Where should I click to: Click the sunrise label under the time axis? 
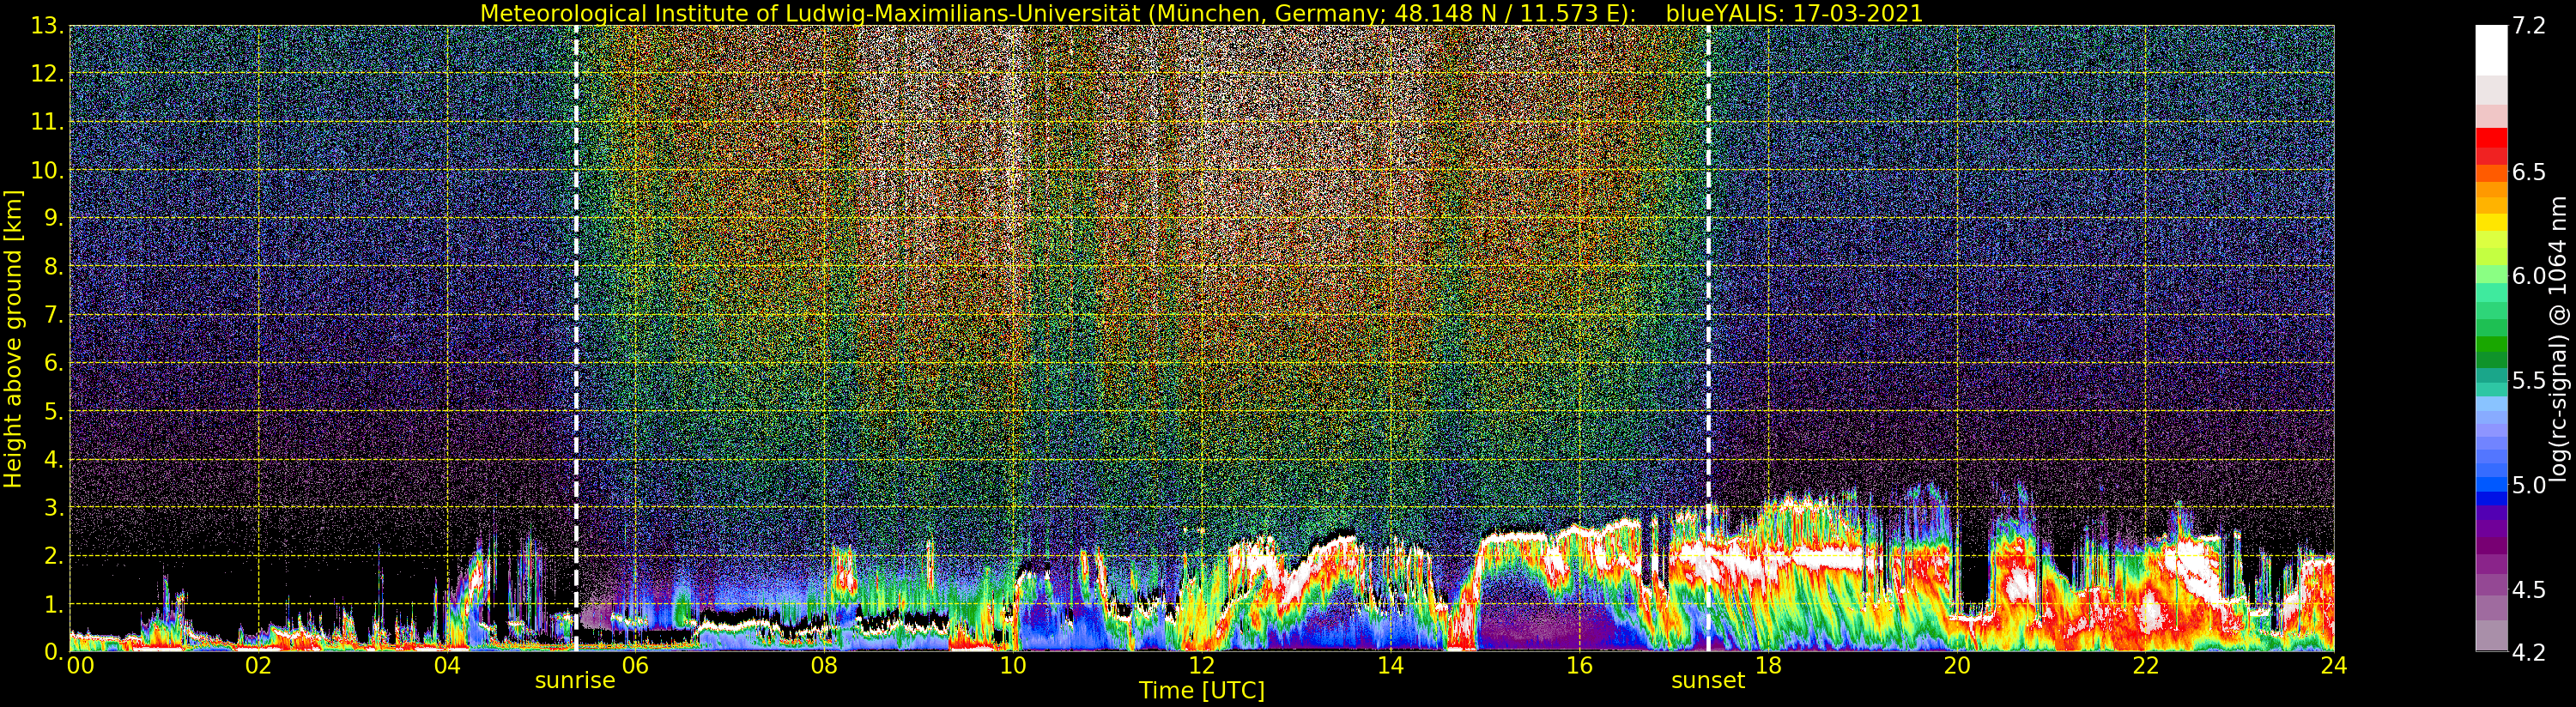click(575, 681)
